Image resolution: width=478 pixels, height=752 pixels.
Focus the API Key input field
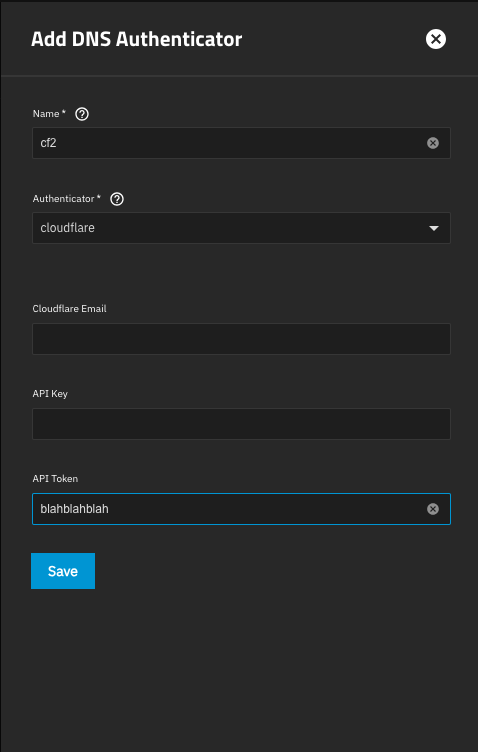point(241,424)
